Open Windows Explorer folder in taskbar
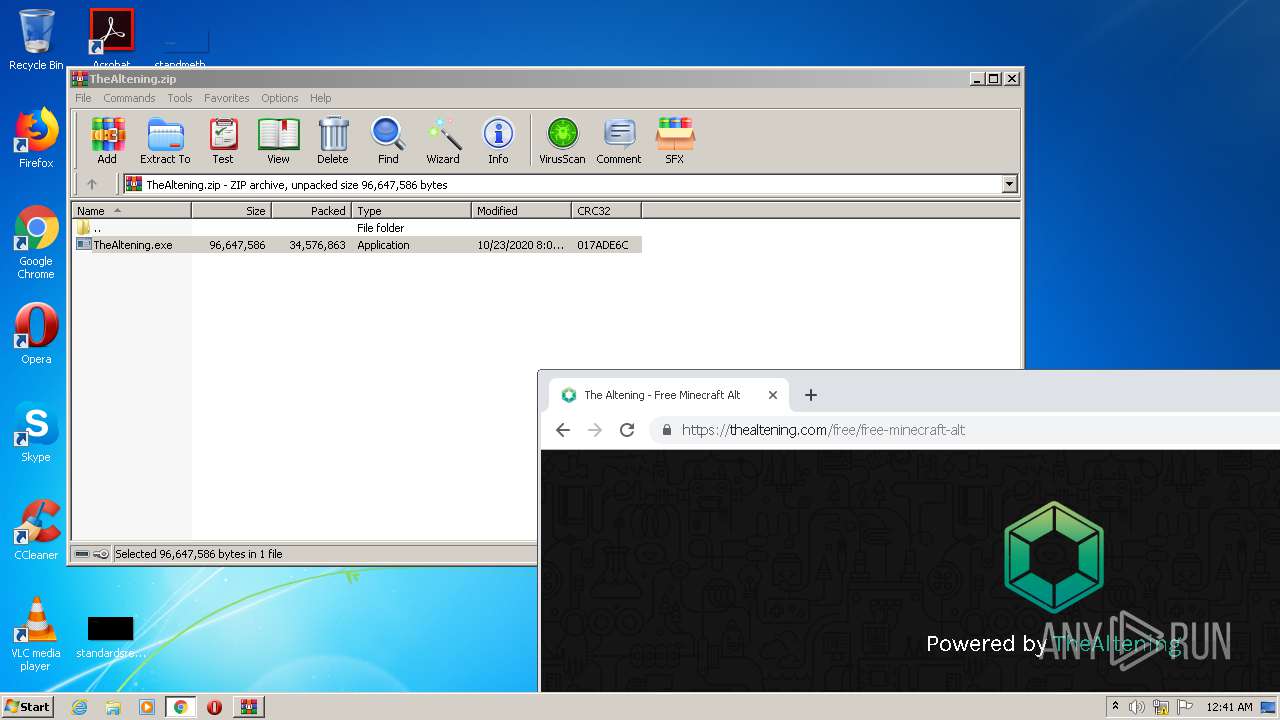Viewport: 1280px width, 720px height. point(113,707)
